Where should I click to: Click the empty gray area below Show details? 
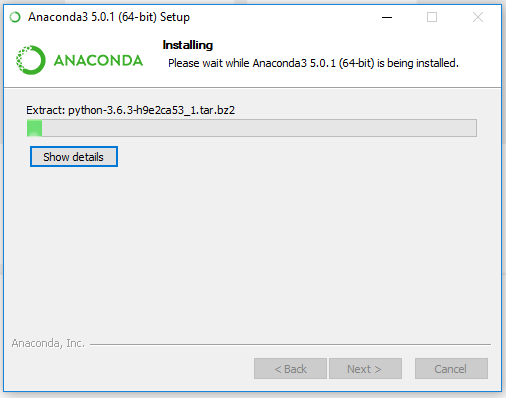pos(253,250)
